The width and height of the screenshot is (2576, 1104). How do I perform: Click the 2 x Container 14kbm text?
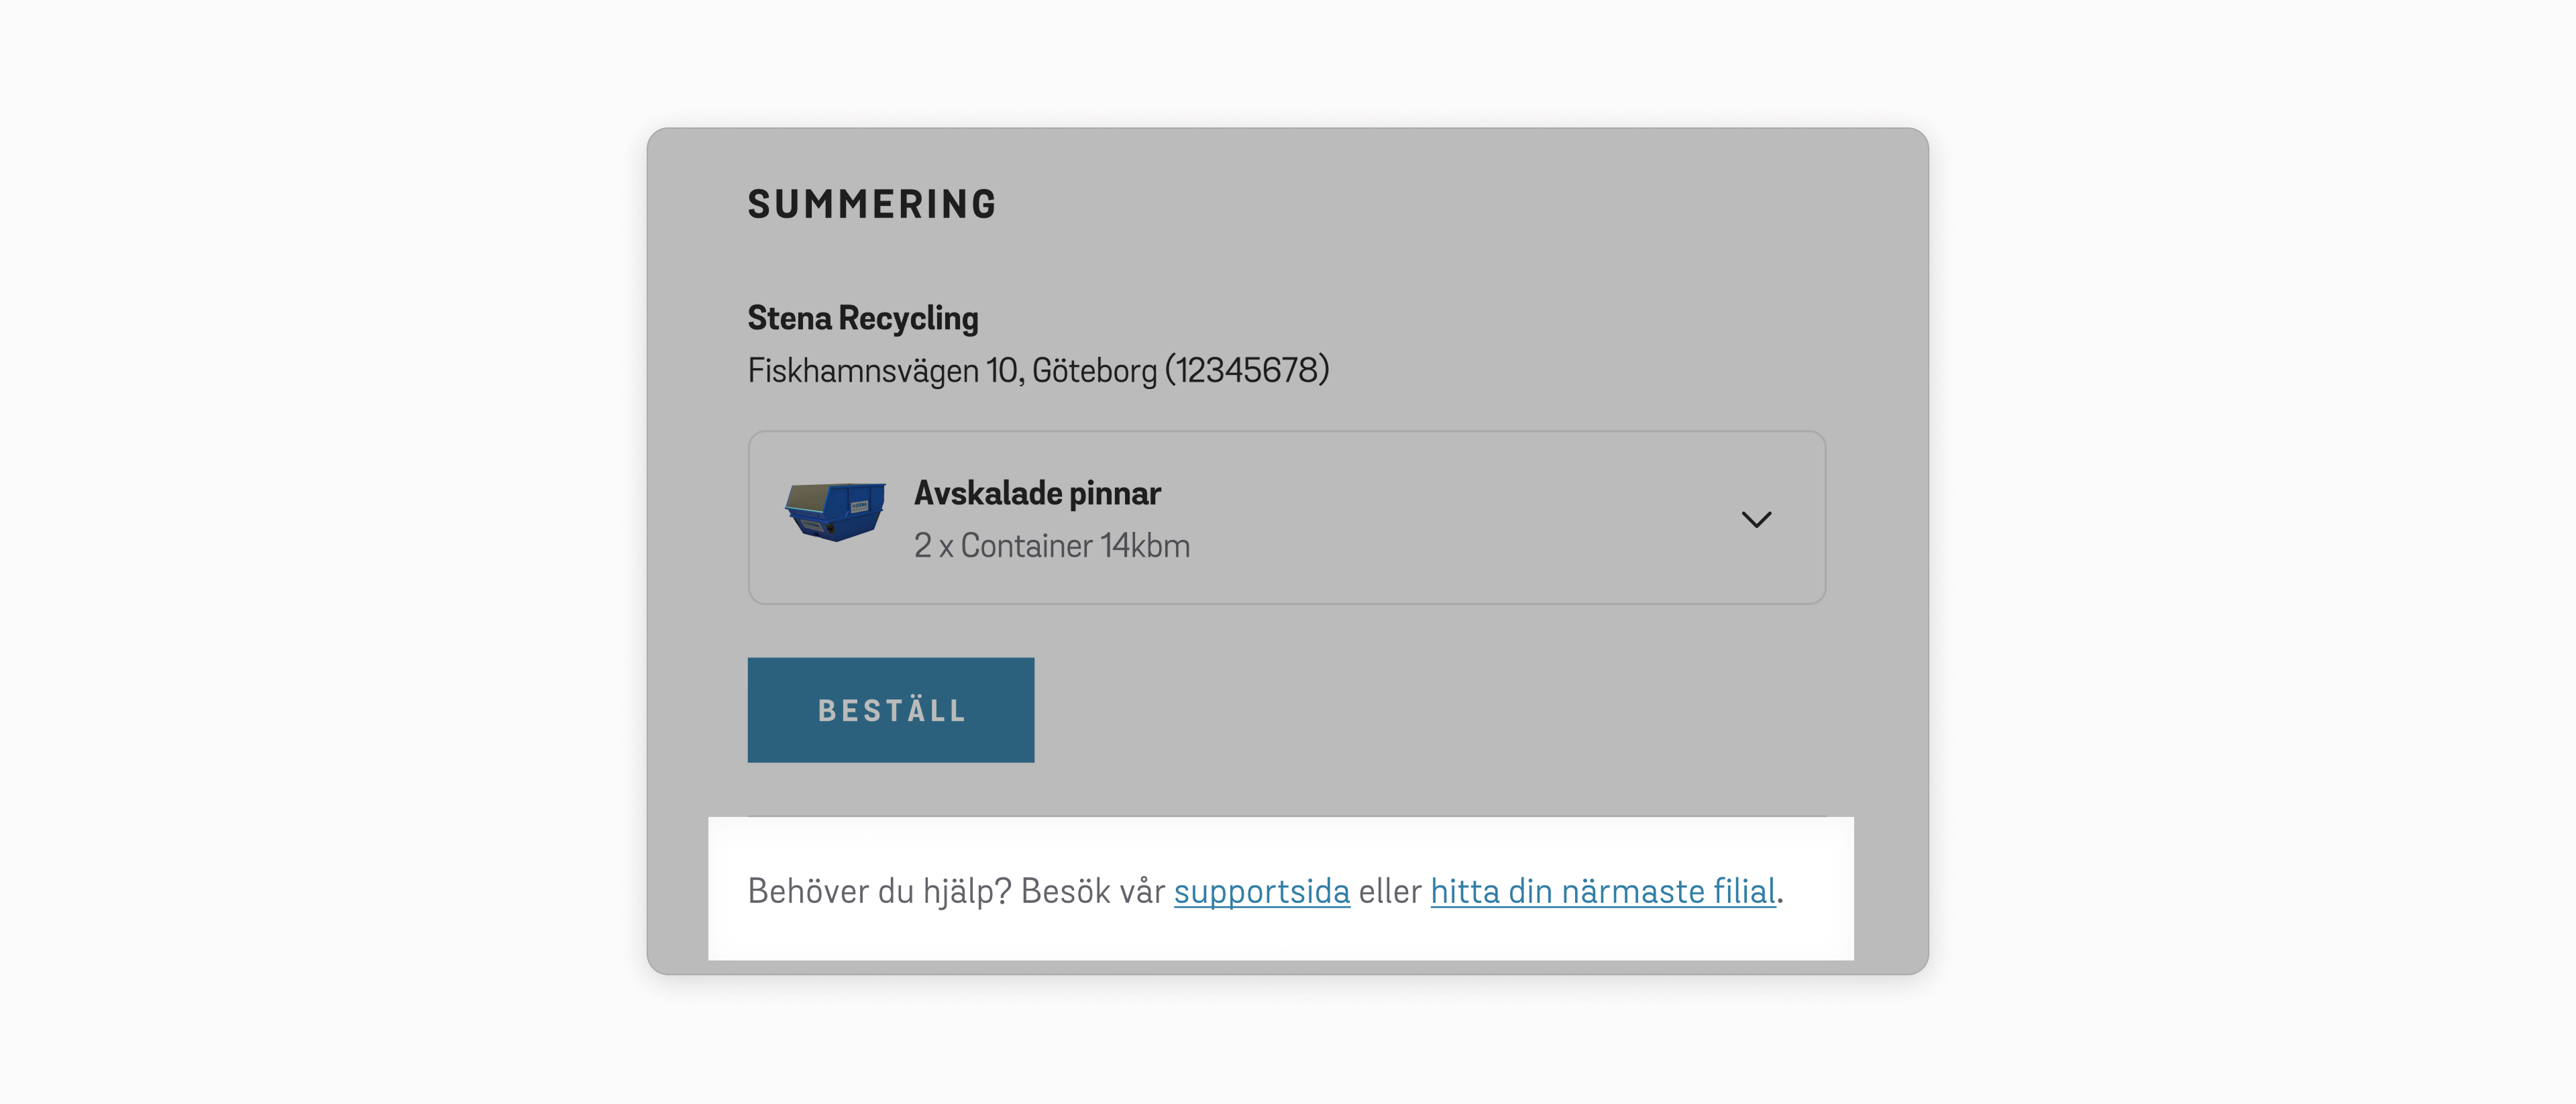(1051, 545)
